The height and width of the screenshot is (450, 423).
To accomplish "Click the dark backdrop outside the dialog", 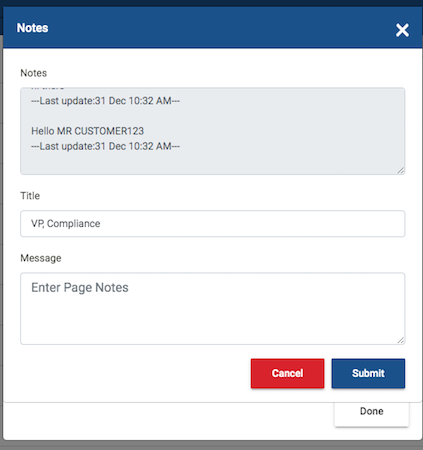I will click(x=211, y=445).
